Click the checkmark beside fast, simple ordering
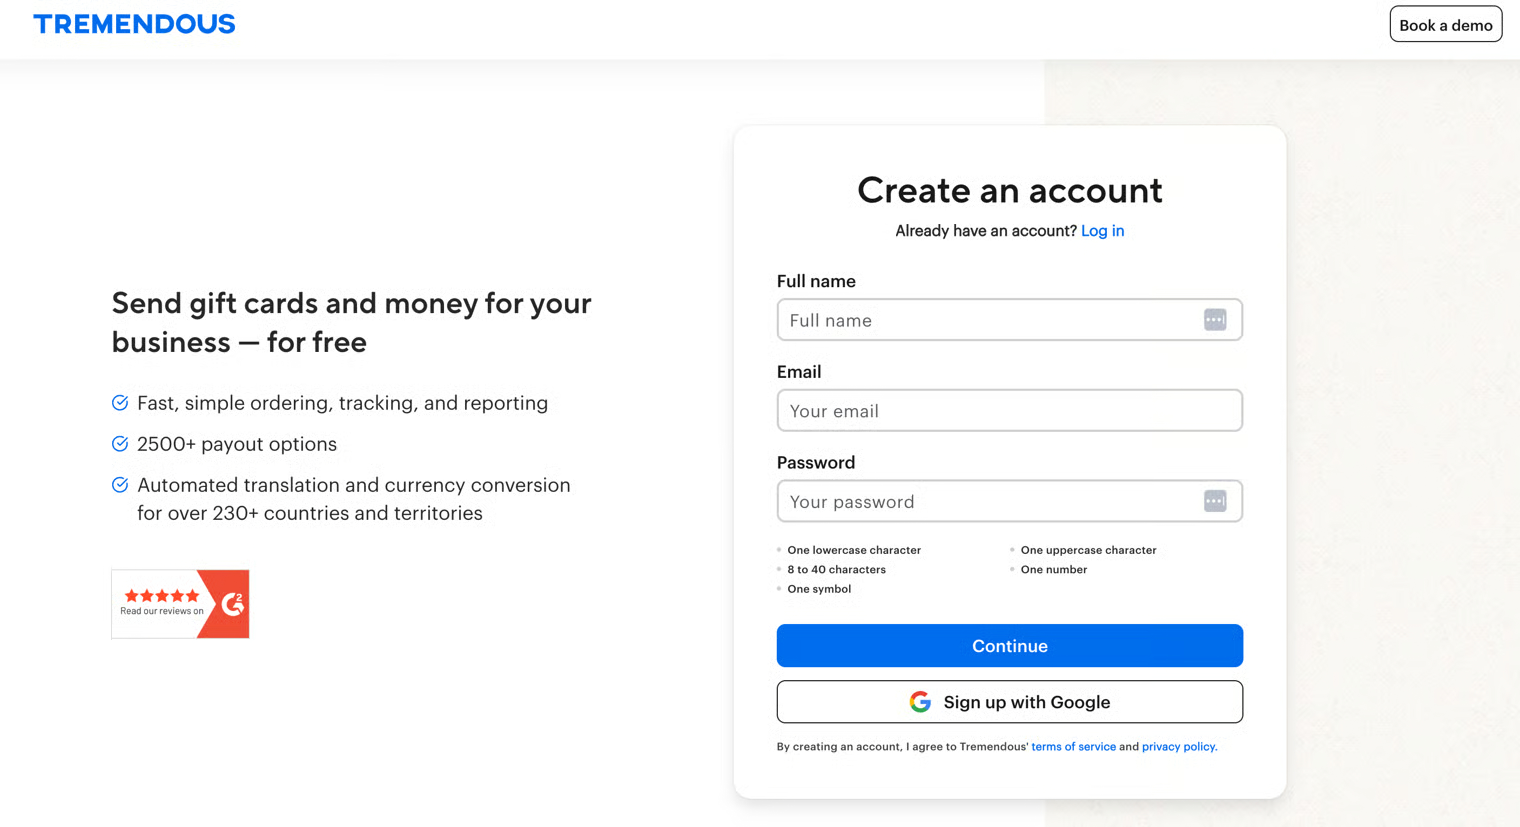The image size is (1520, 827). coord(120,403)
